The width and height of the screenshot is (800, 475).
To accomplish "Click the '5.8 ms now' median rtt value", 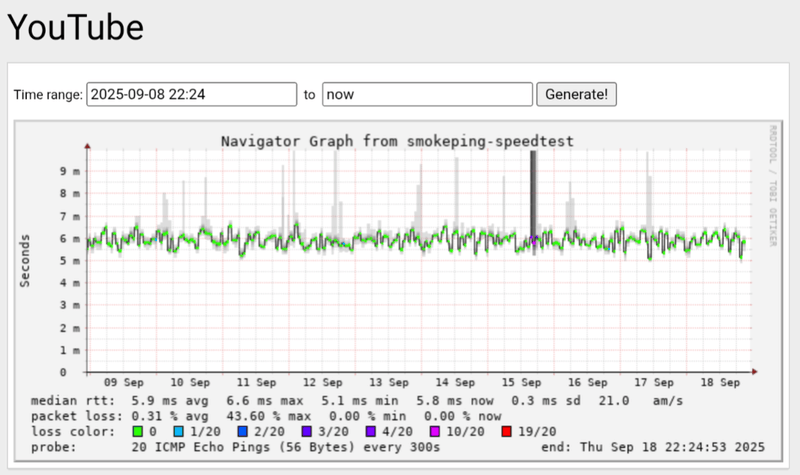I will click(x=455, y=401).
